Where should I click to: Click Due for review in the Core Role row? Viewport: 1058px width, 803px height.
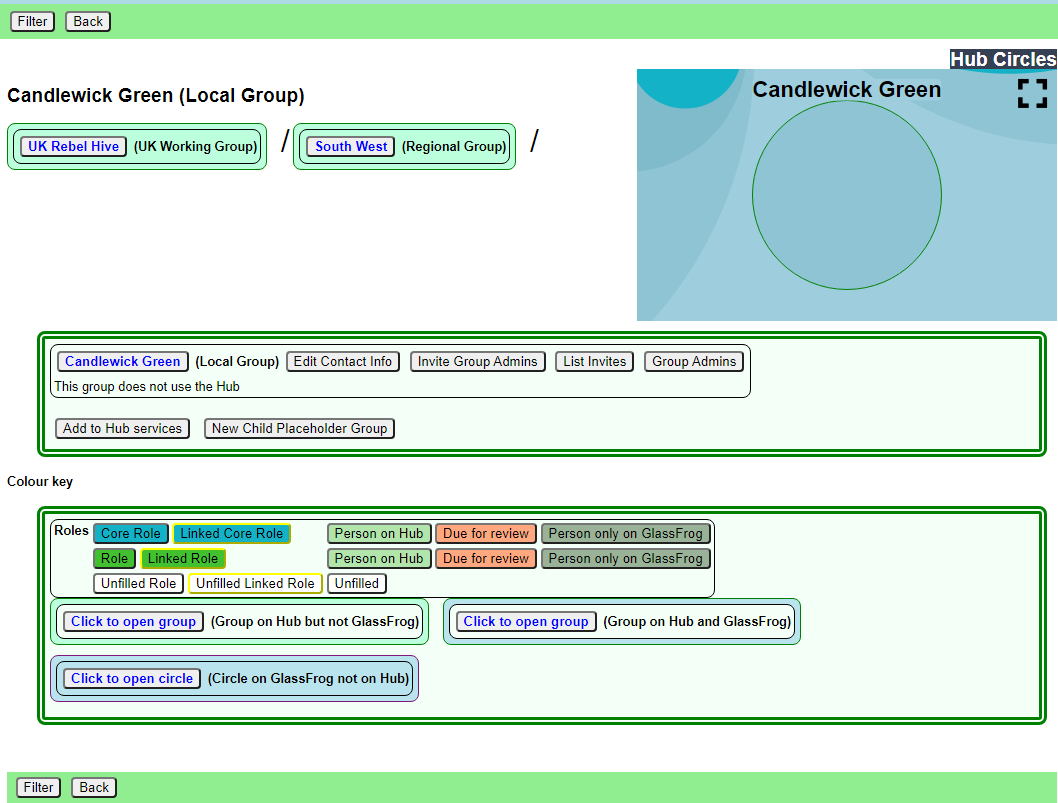(486, 534)
